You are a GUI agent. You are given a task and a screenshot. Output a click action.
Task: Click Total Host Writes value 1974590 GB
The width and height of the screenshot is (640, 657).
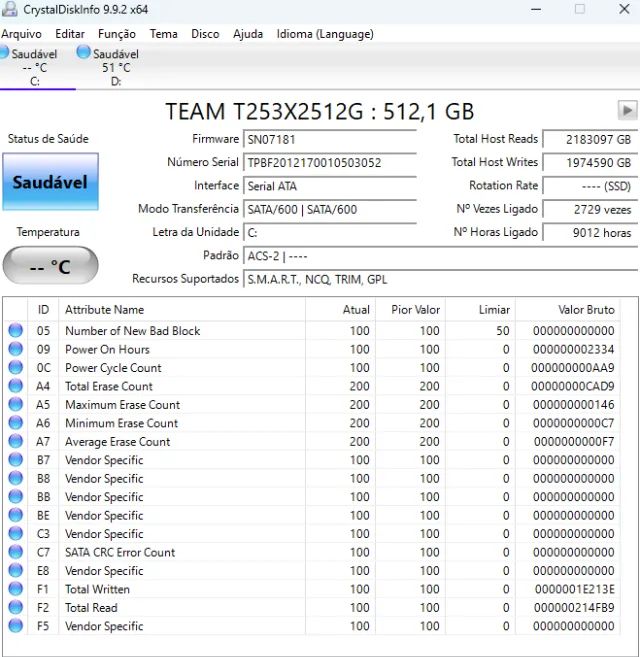point(590,163)
